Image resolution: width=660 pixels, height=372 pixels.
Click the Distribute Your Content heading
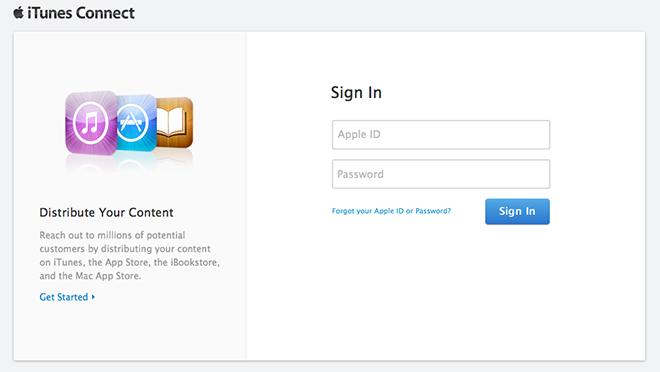(x=106, y=213)
